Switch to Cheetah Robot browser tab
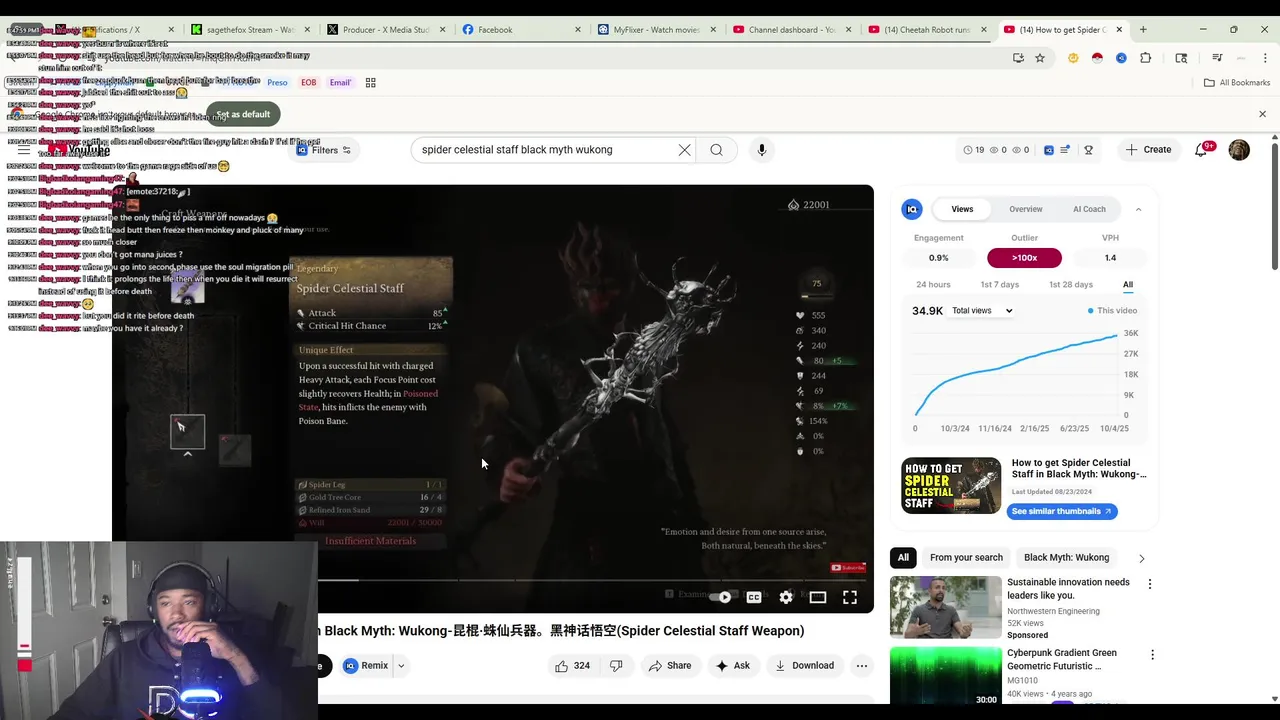The width and height of the screenshot is (1280, 720). click(x=926, y=30)
